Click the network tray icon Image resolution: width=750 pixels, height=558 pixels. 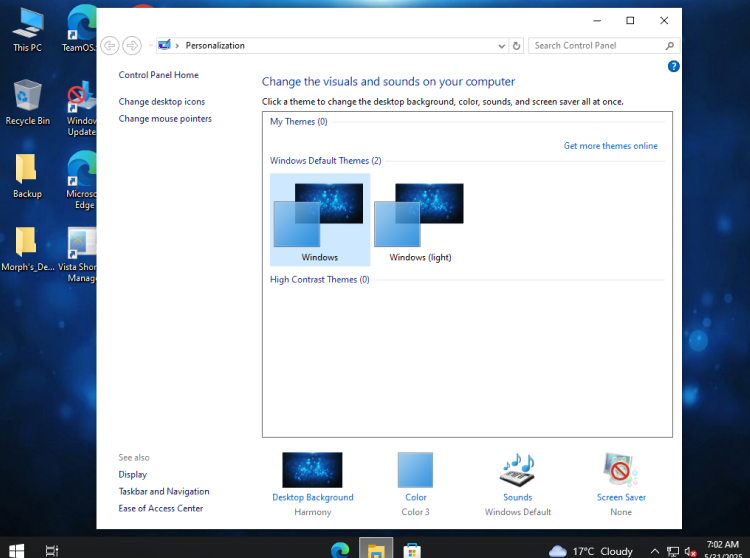[673, 551]
